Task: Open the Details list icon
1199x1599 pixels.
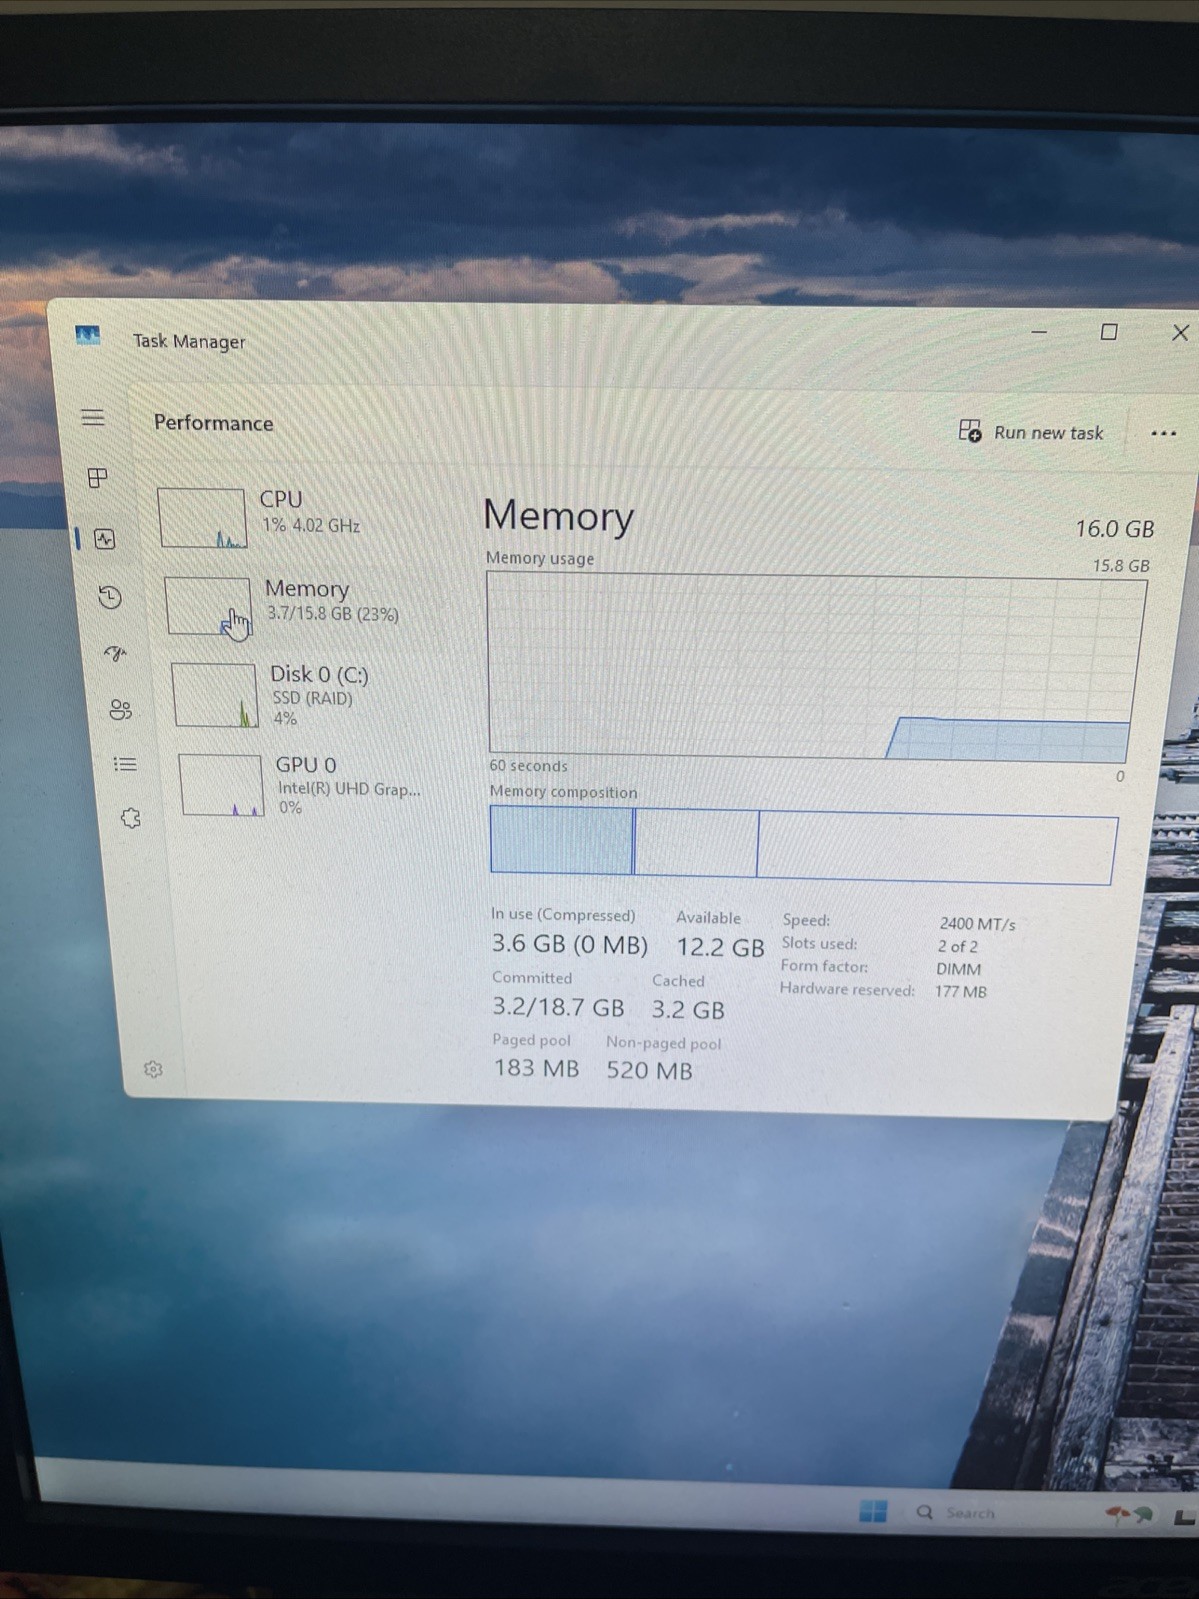Action: pyautogui.click(x=125, y=764)
